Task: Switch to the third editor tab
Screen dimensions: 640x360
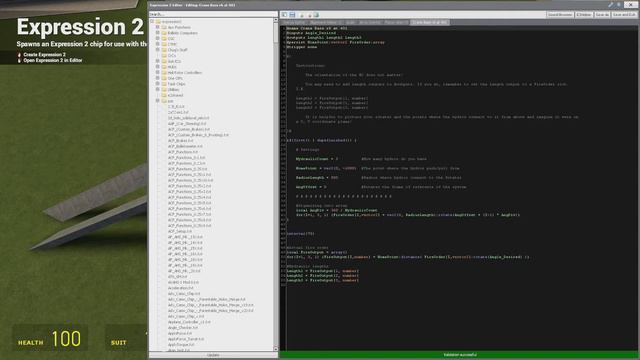Action: tap(350, 22)
